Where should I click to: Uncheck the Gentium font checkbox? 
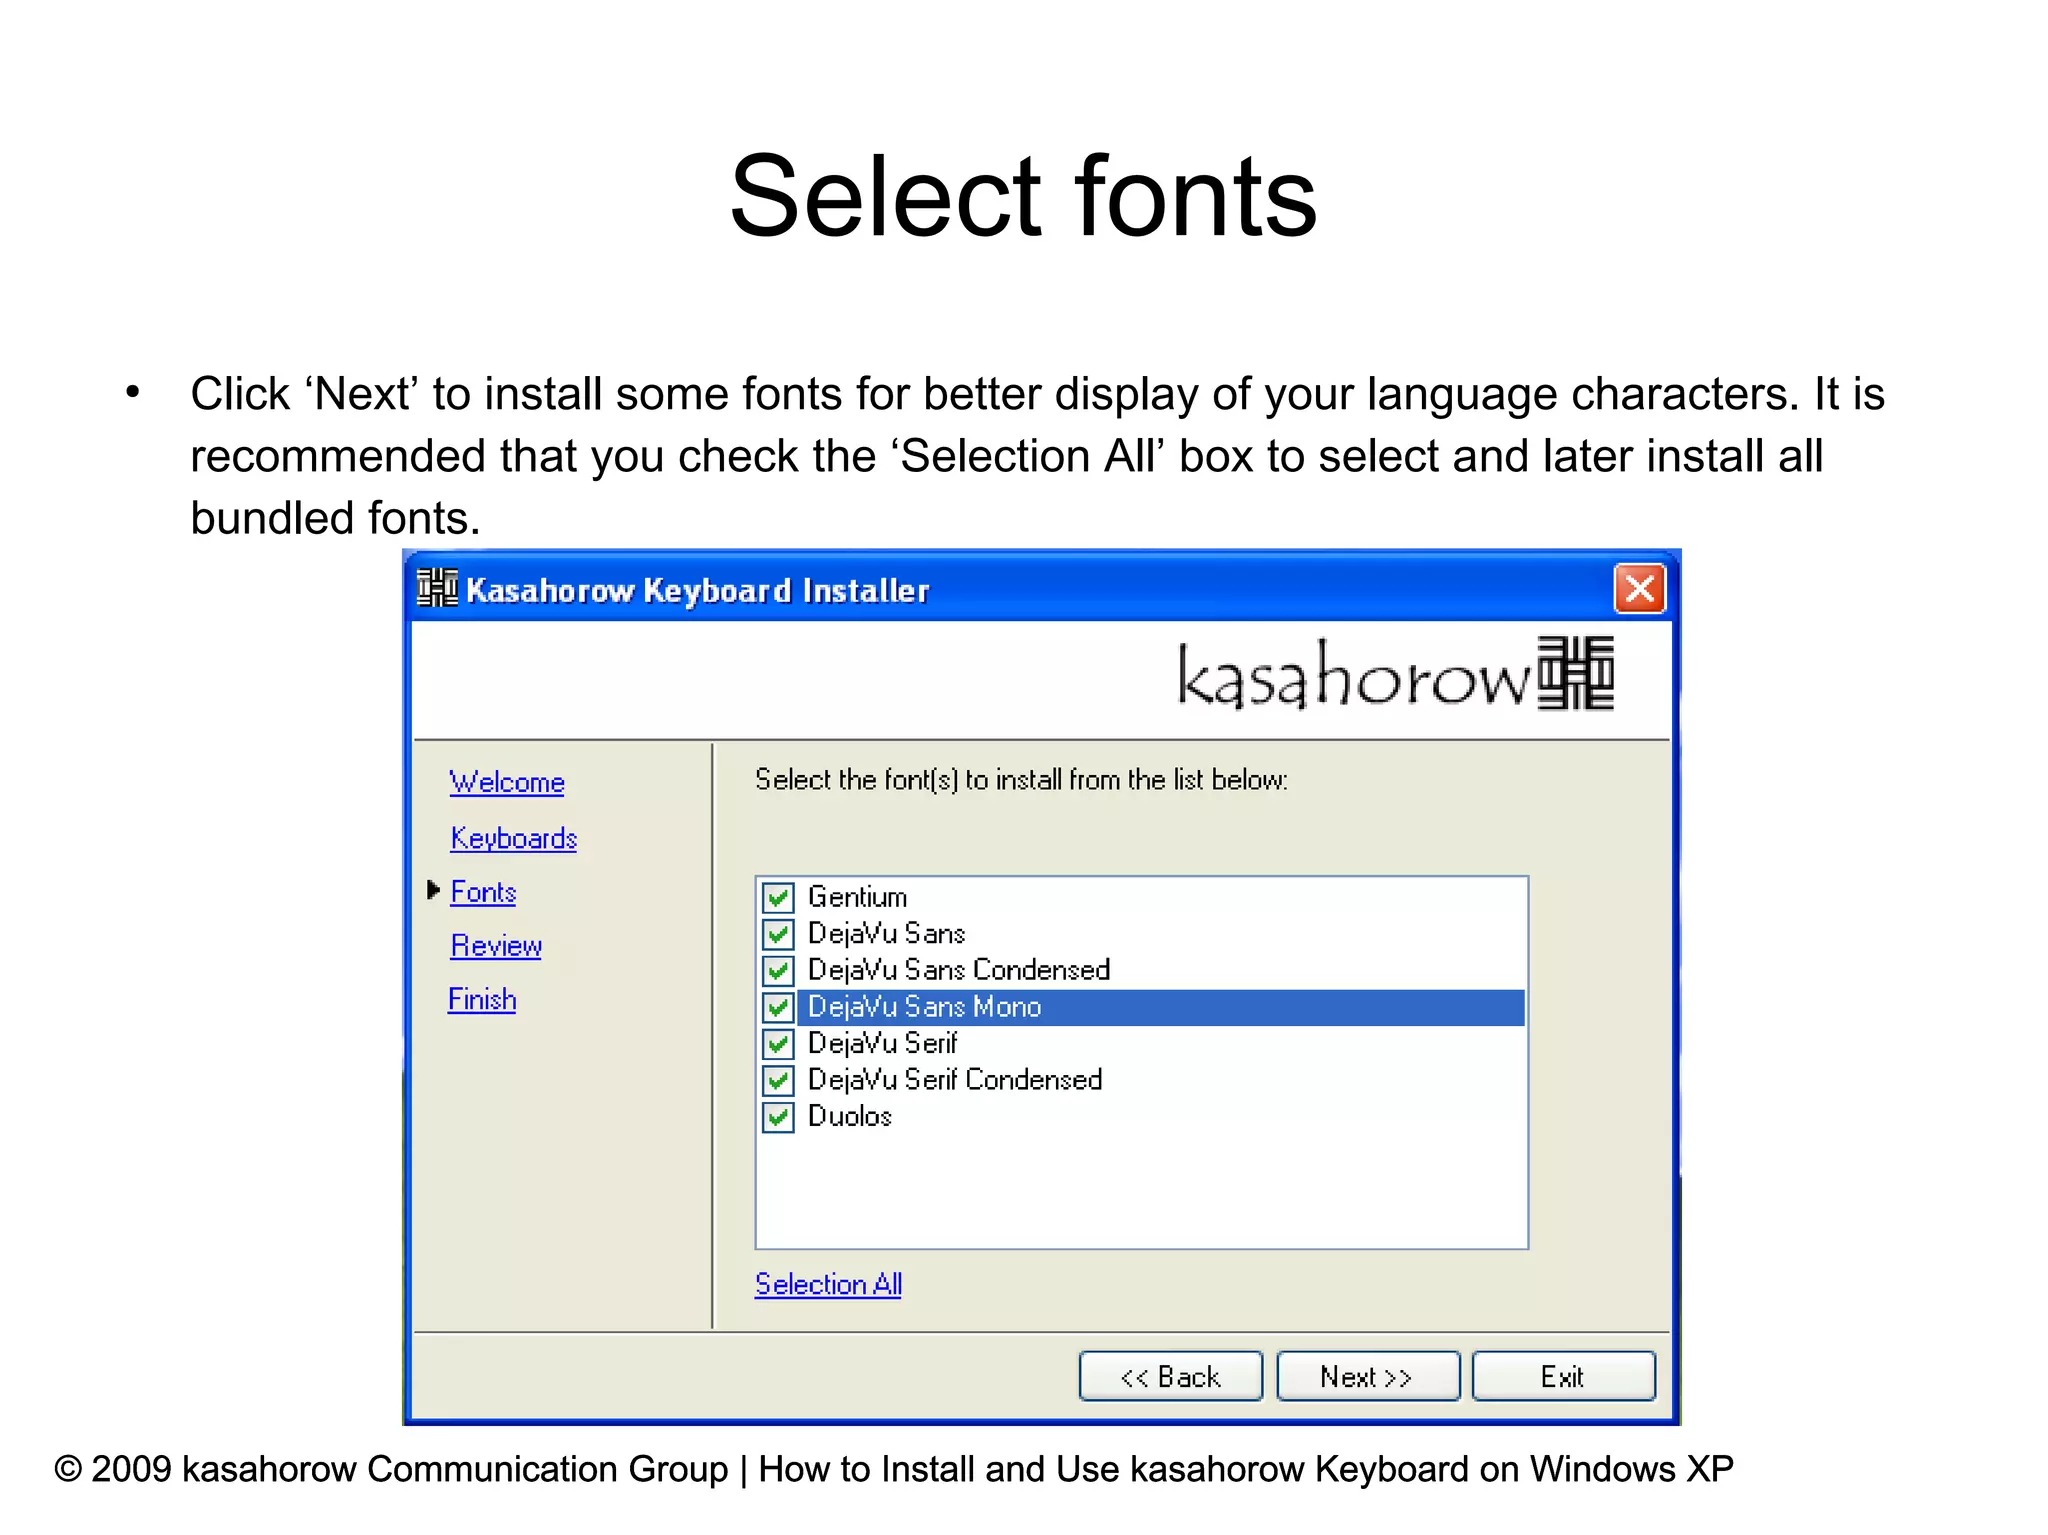(778, 897)
